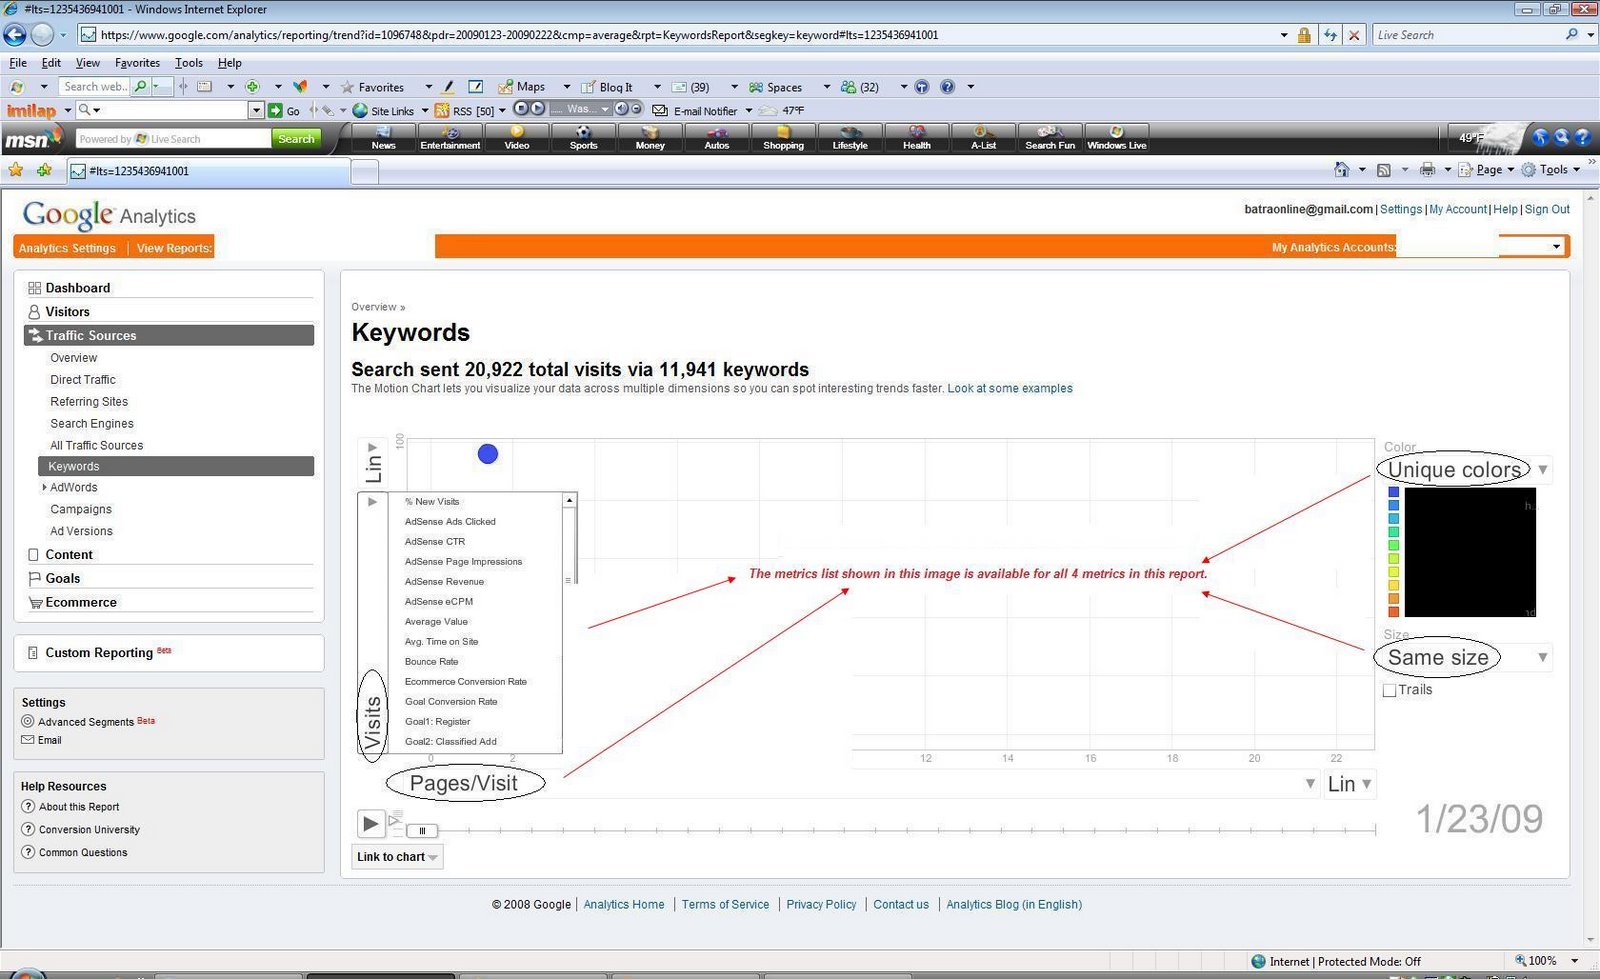Click the Sign Out link
The height and width of the screenshot is (979, 1600).
point(1547,210)
